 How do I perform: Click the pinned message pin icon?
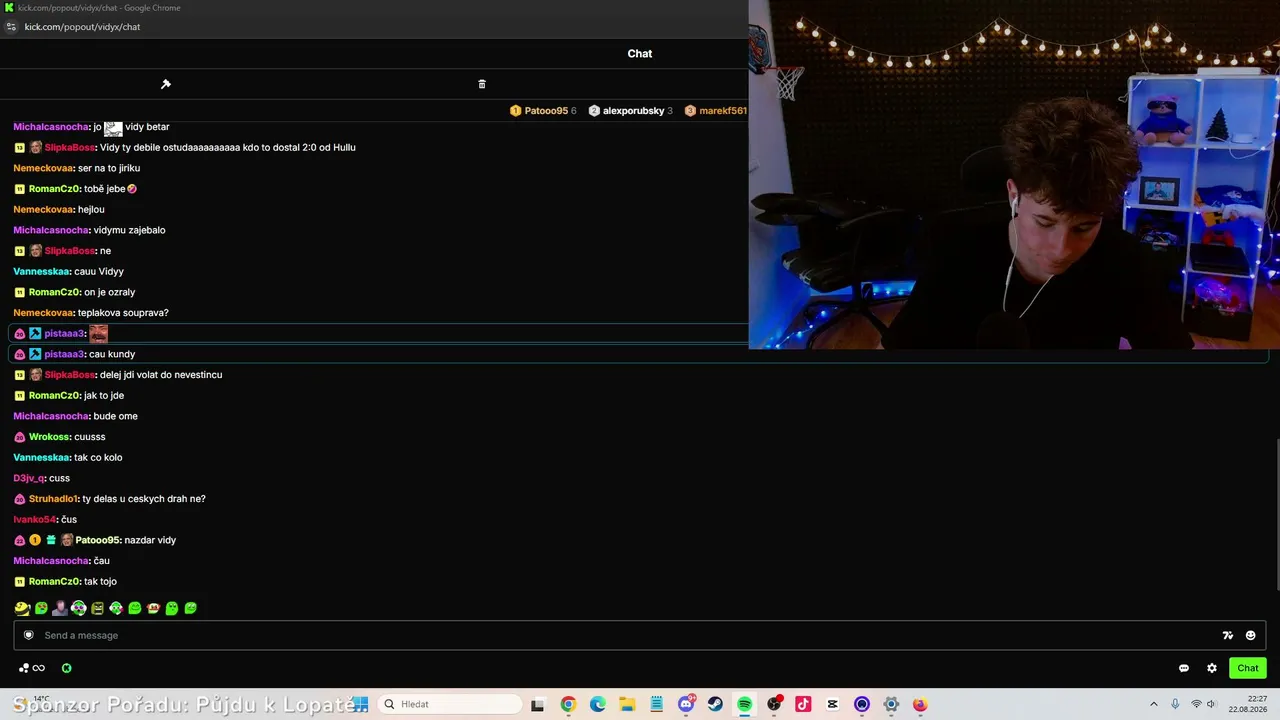[166, 84]
